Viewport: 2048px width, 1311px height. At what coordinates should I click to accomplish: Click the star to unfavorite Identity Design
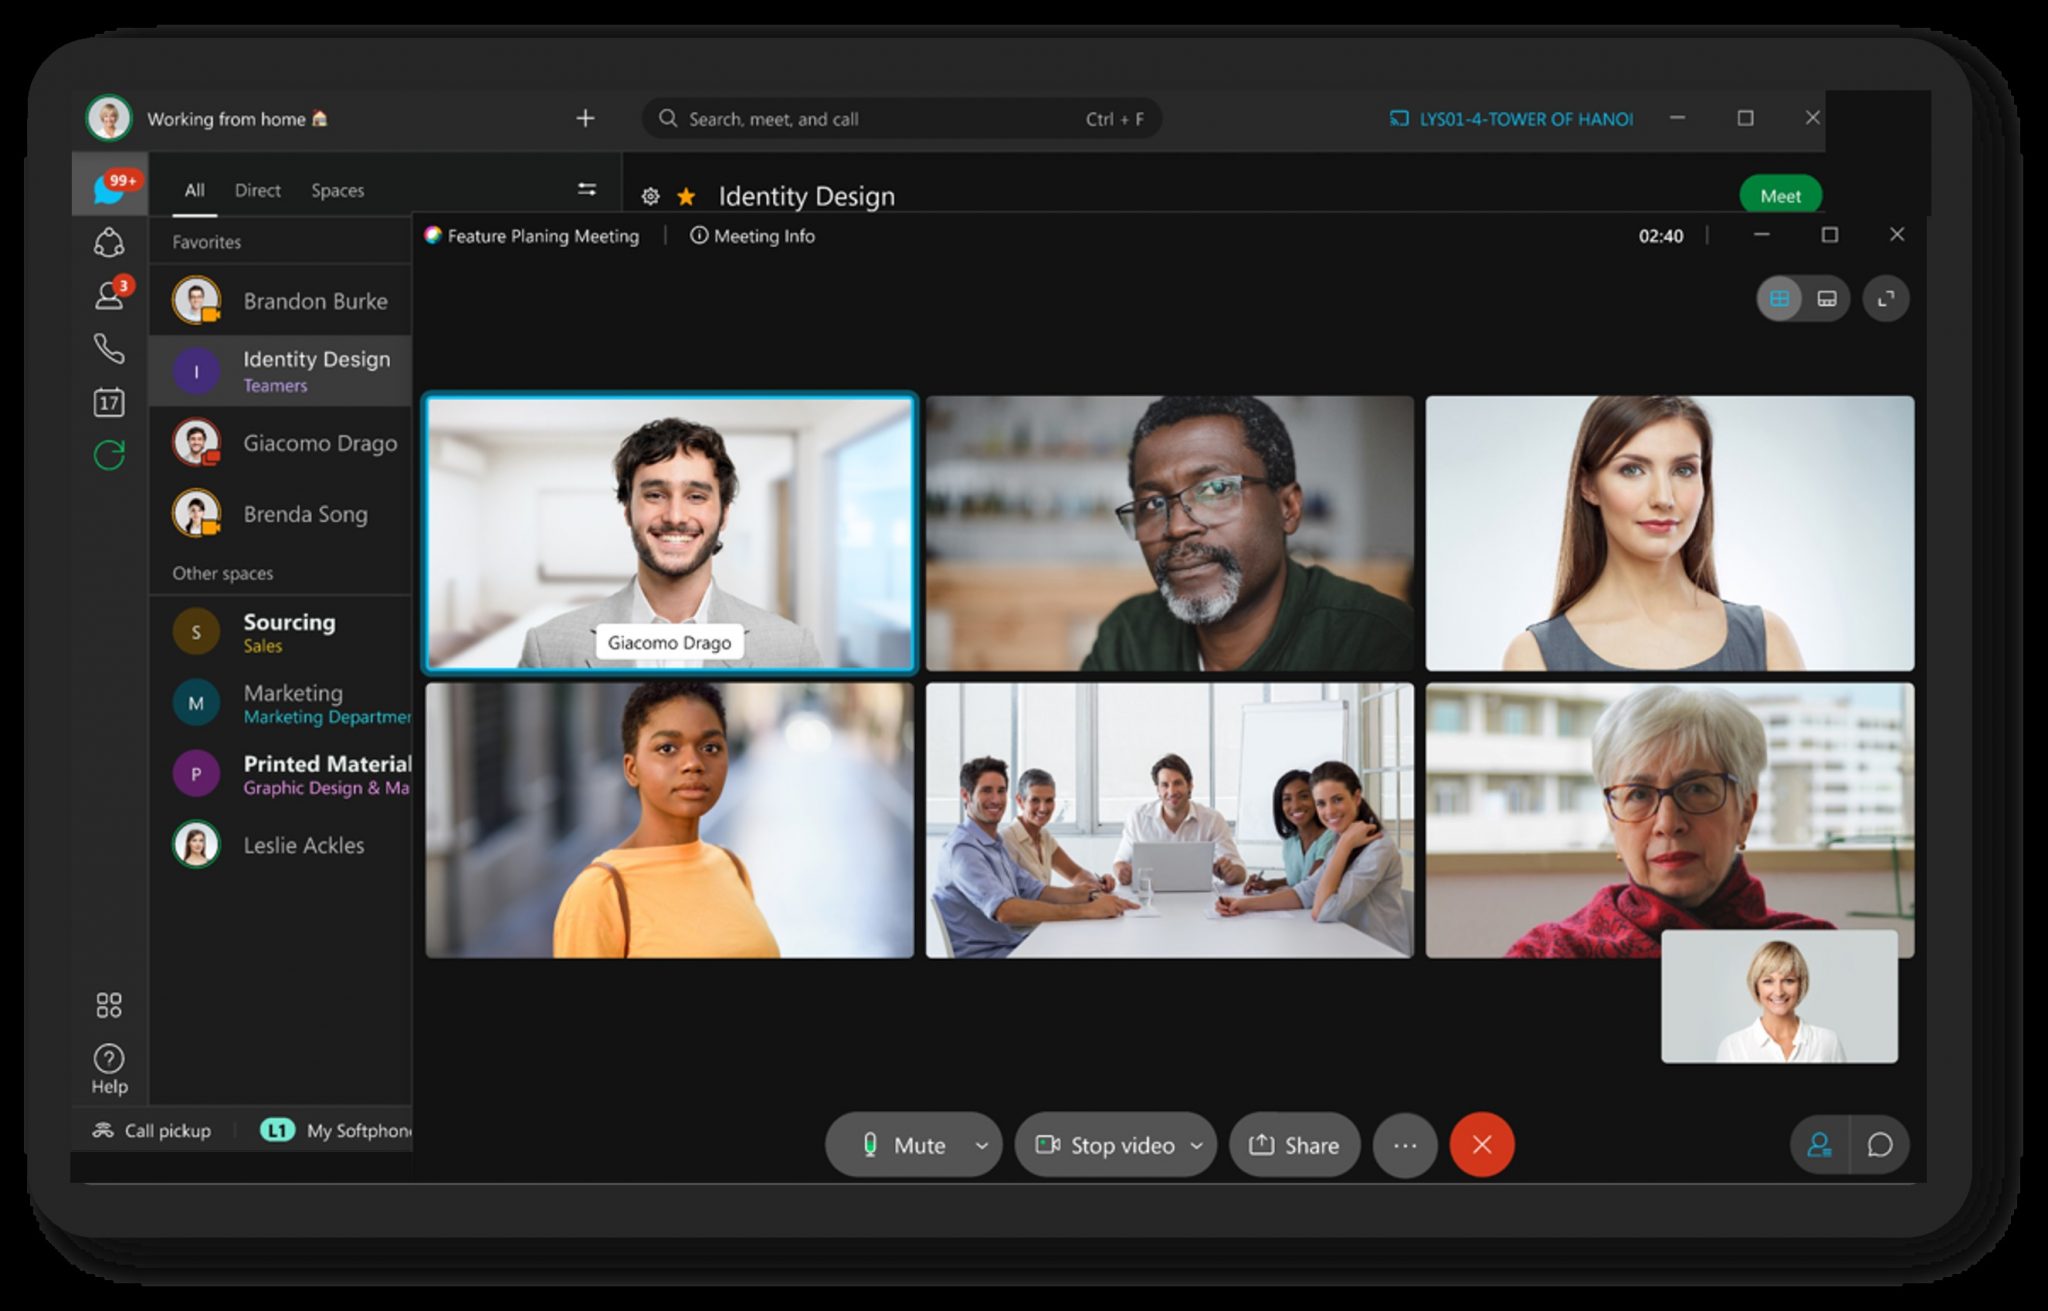686,196
